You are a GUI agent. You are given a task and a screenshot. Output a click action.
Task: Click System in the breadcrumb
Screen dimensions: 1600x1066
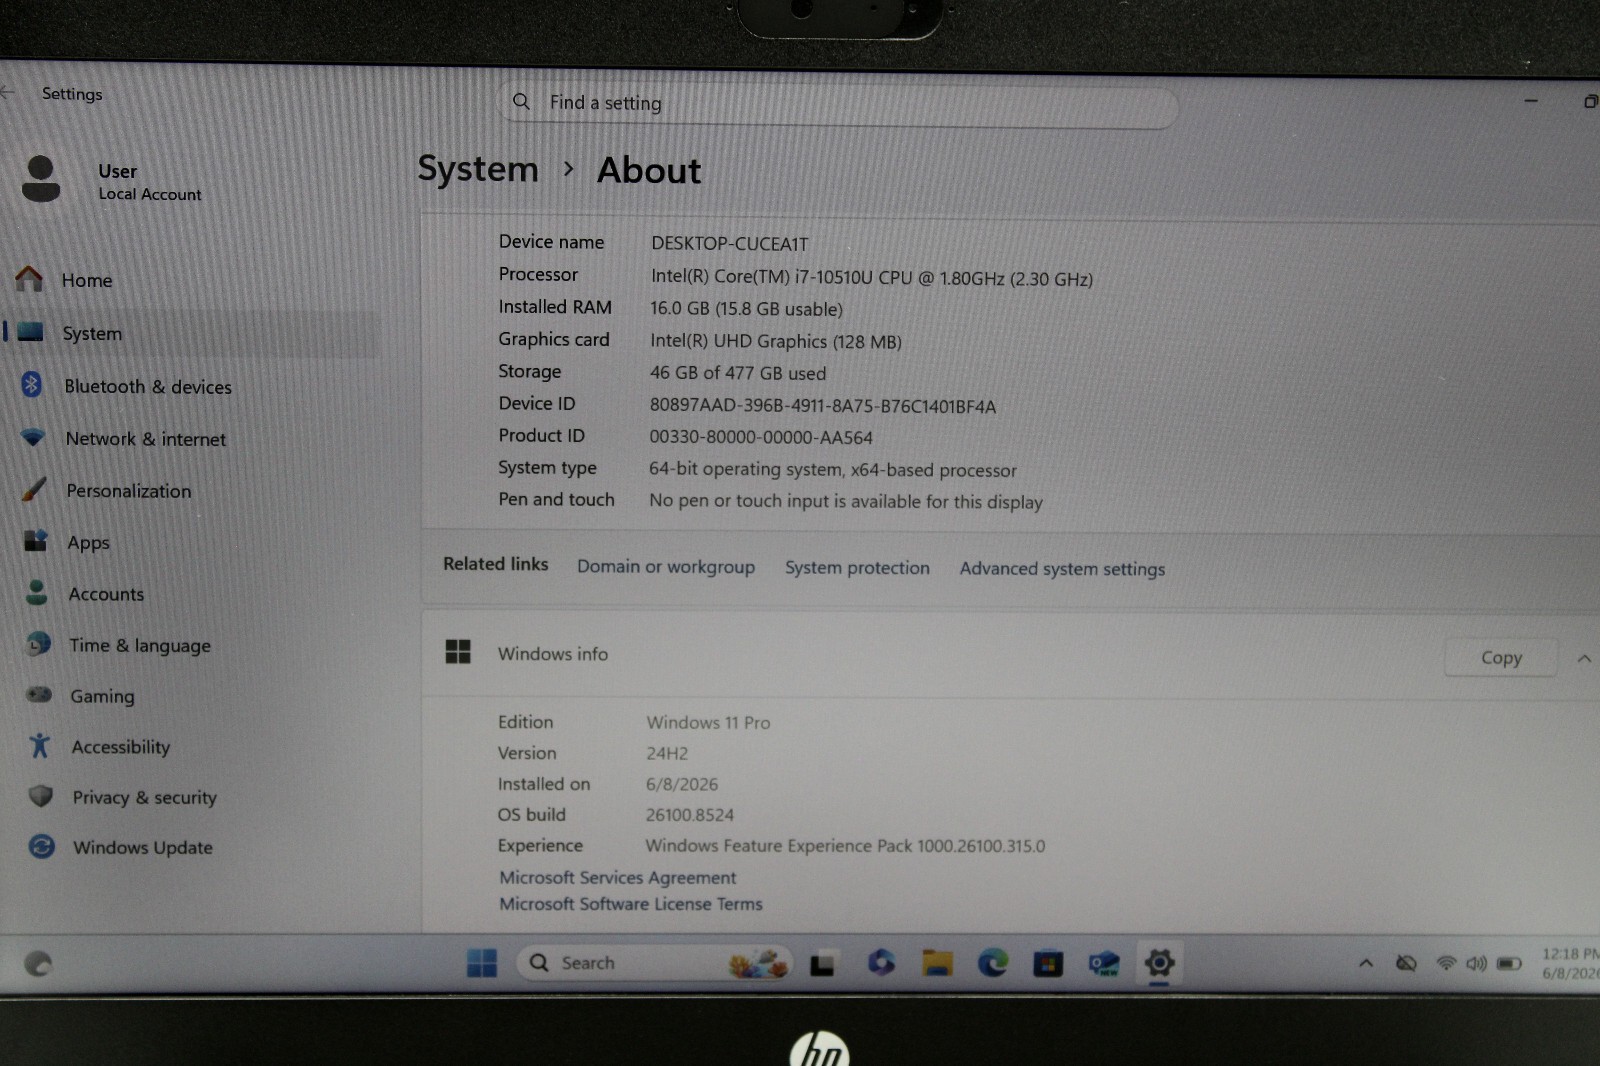(x=478, y=169)
